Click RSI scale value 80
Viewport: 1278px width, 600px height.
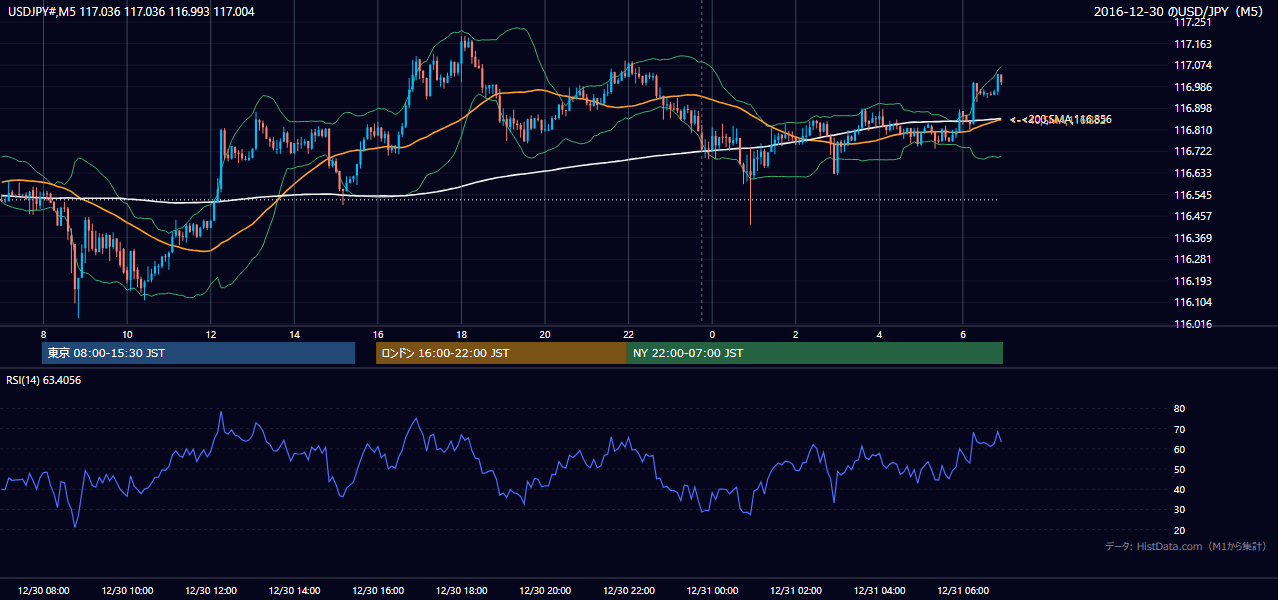[x=1180, y=409]
